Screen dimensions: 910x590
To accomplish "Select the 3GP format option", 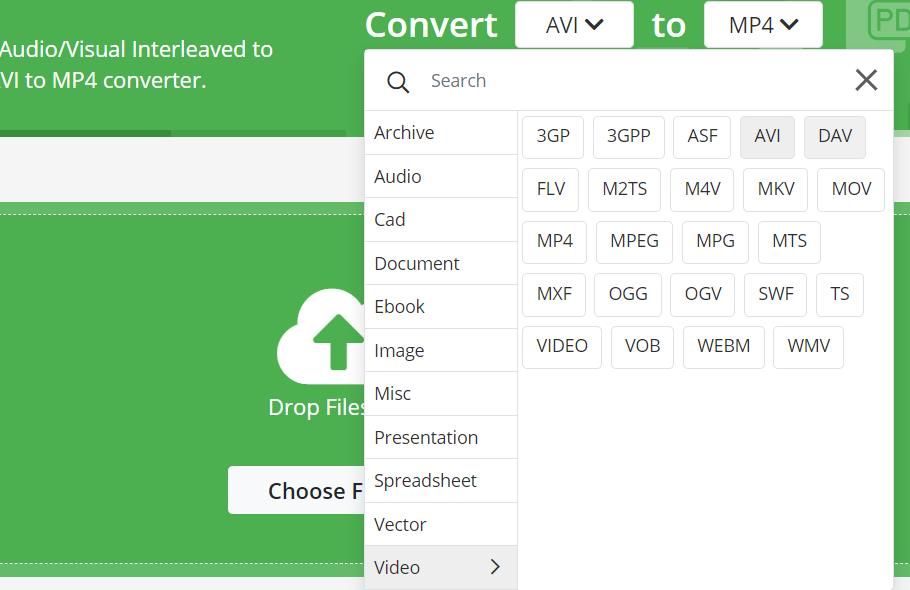I will click(553, 136).
